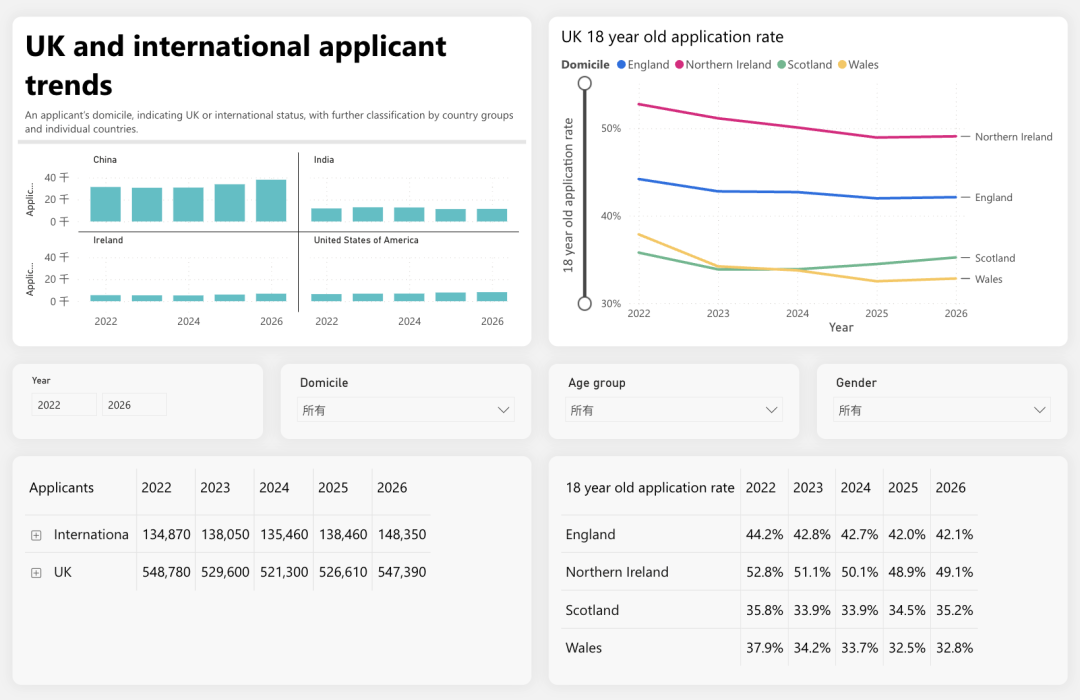Screen dimensions: 1080x700
Task: Select the Northern Ireland row in rate table
Action: [x=769, y=572]
